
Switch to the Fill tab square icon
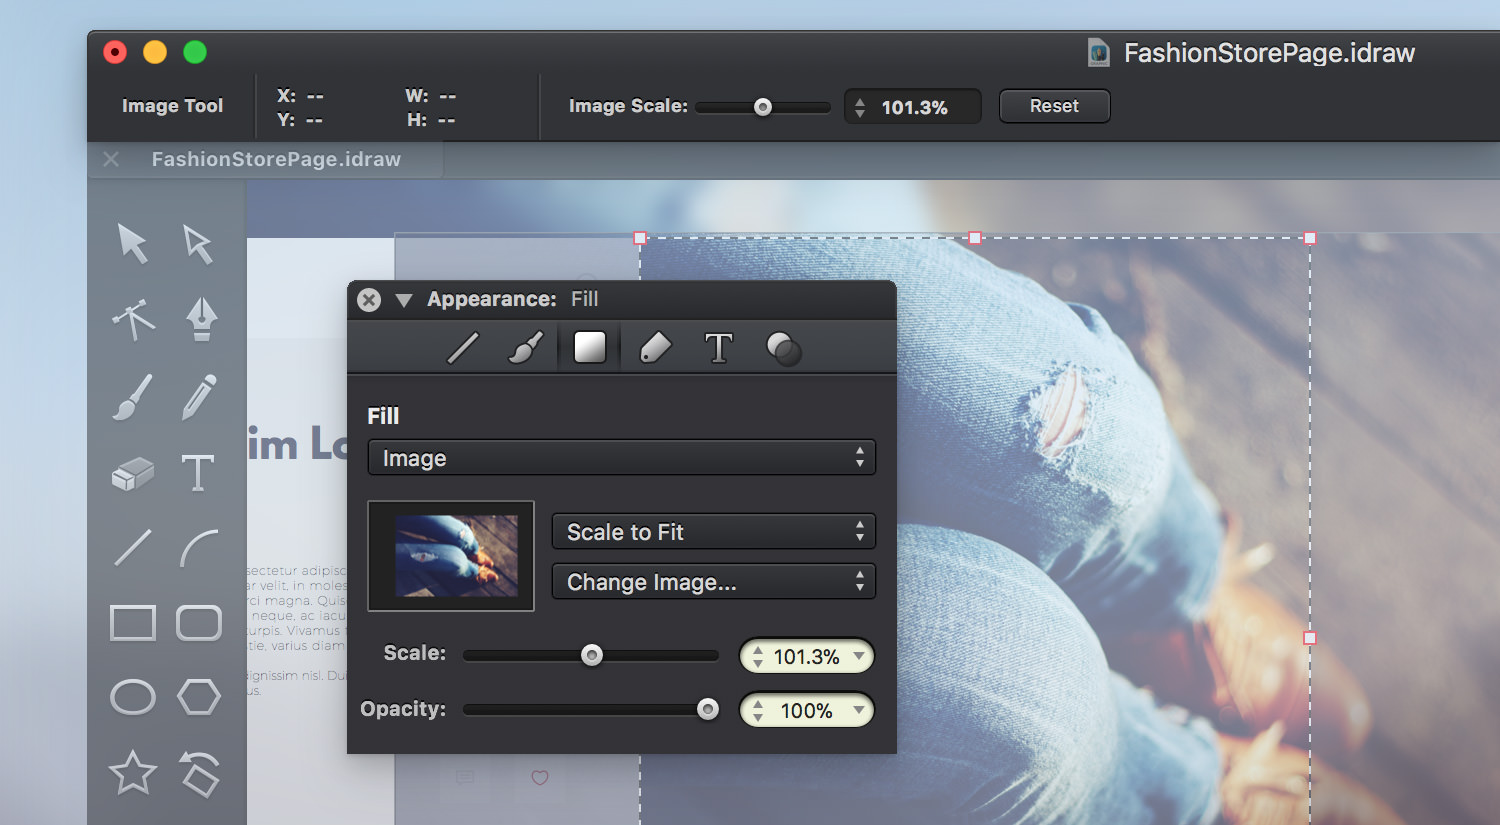click(x=590, y=347)
